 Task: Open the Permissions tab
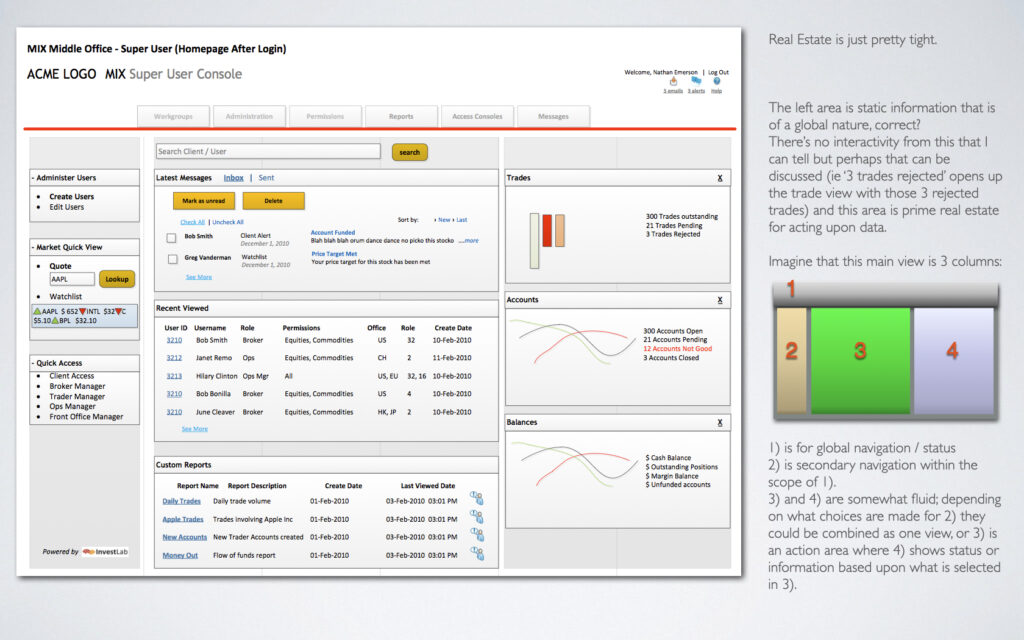tap(325, 117)
